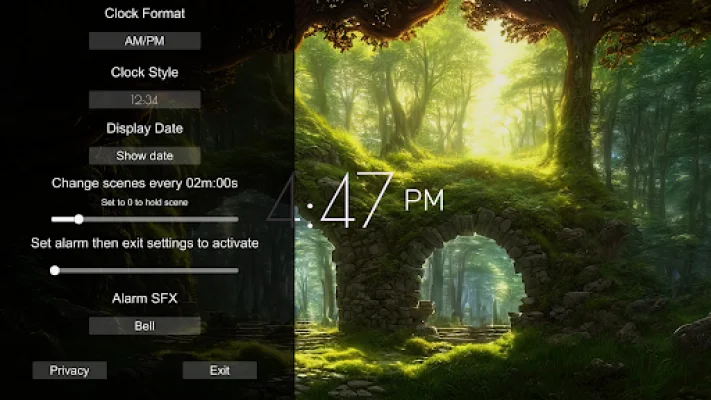Open the Privacy page

tap(69, 370)
